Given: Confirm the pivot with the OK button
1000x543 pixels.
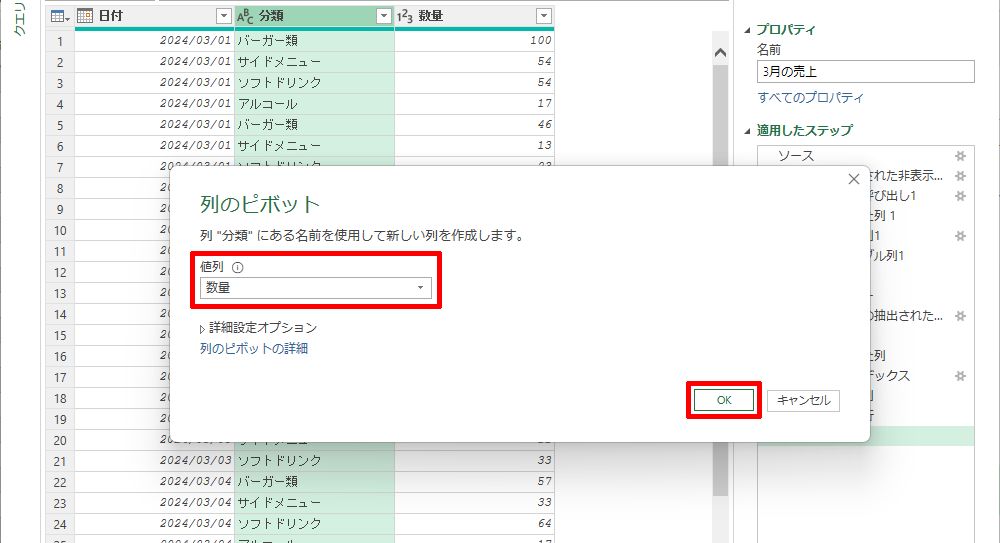Looking at the screenshot, I should pyautogui.click(x=724, y=400).
